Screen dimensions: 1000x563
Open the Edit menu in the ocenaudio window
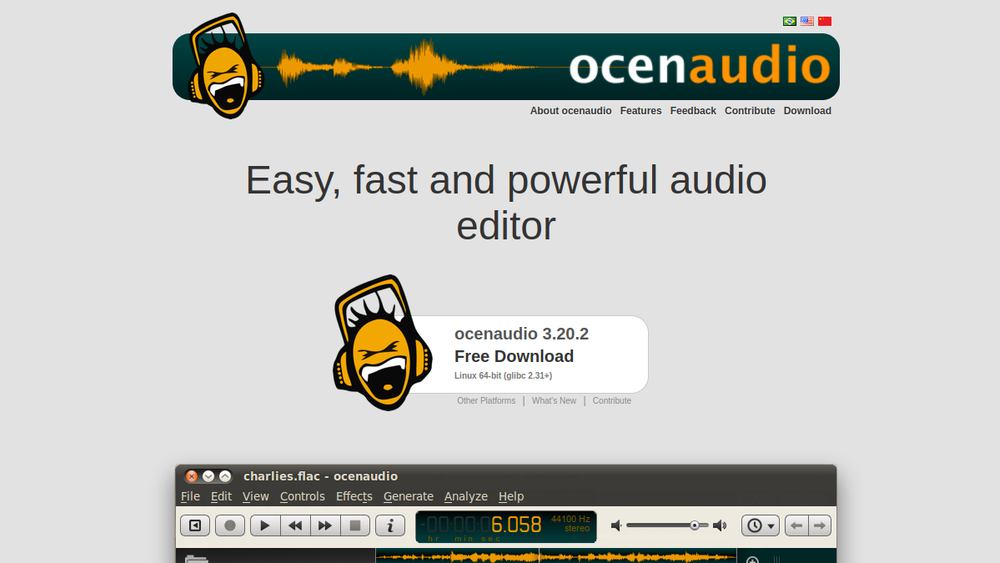(221, 496)
